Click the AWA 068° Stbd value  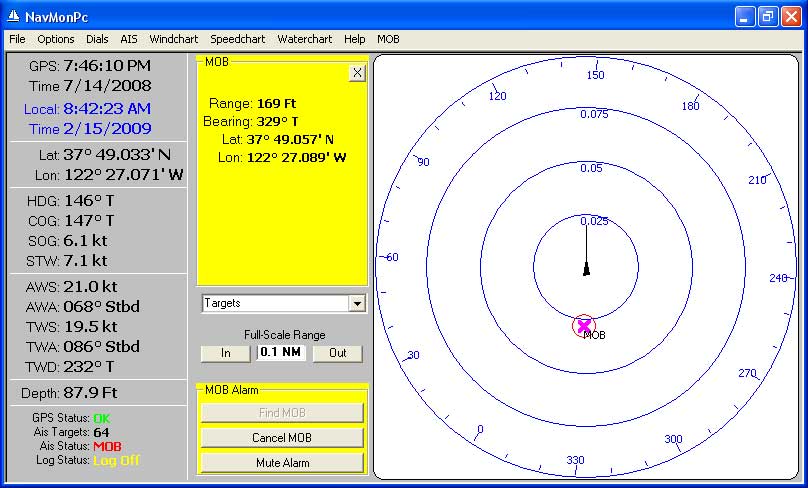(102, 307)
